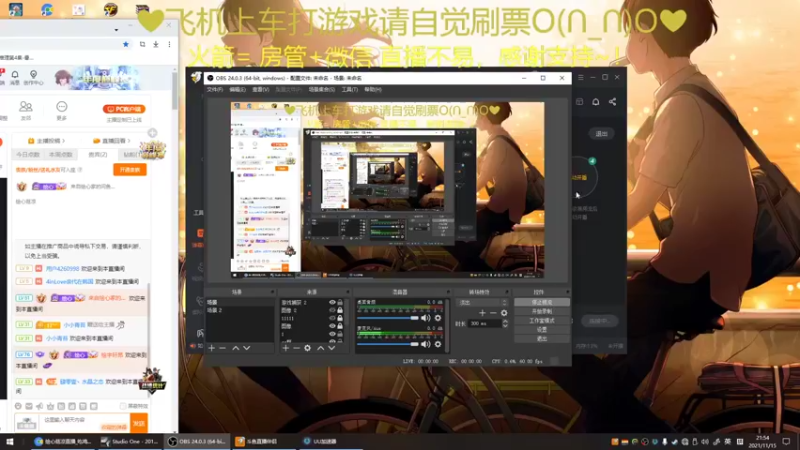Open the 淡出 transition dropdown
800x450 pixels.
pyautogui.click(x=482, y=303)
